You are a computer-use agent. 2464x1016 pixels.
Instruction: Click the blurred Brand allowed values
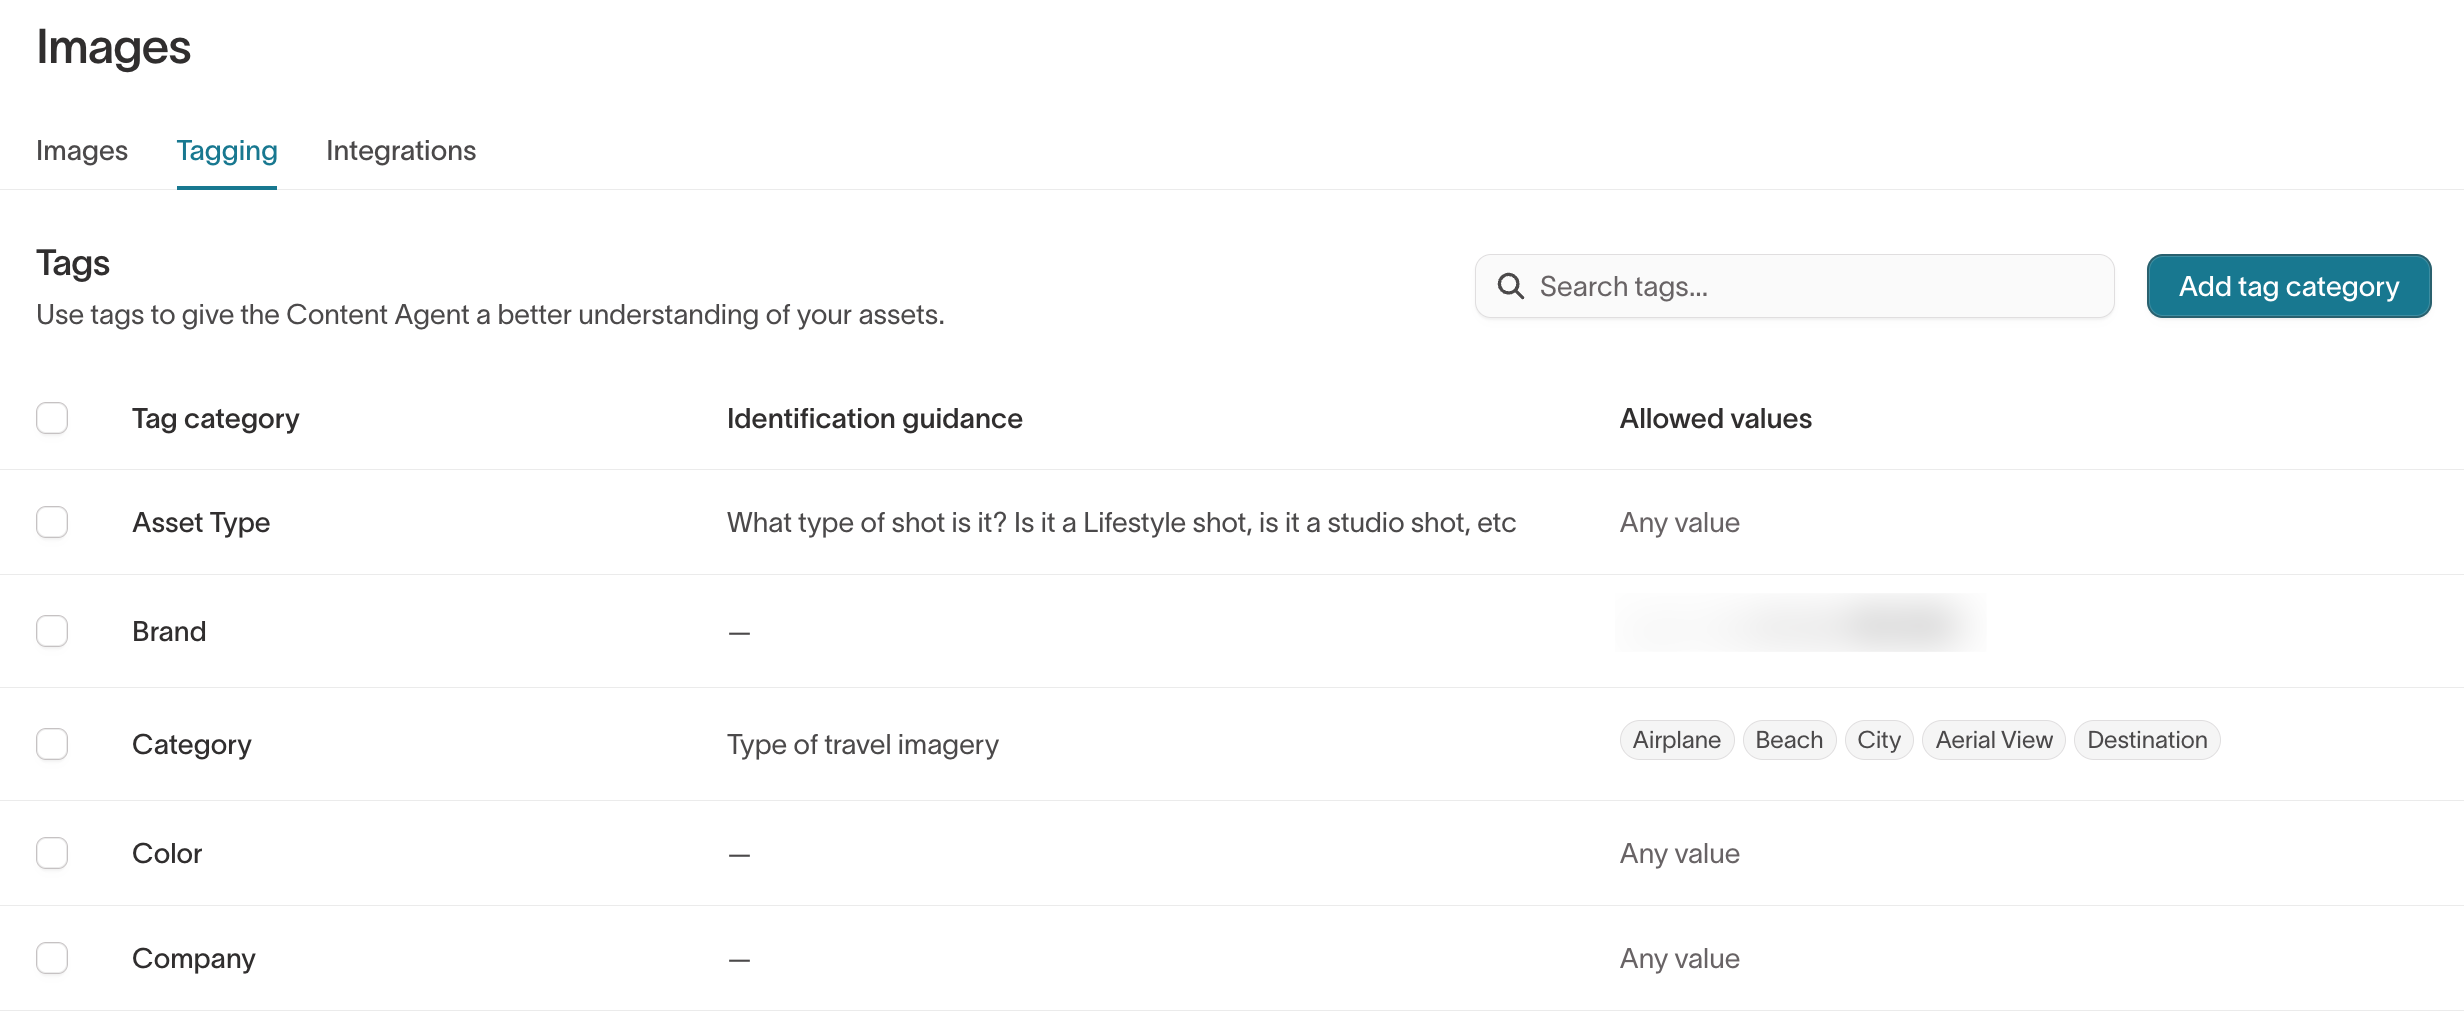[1802, 623]
